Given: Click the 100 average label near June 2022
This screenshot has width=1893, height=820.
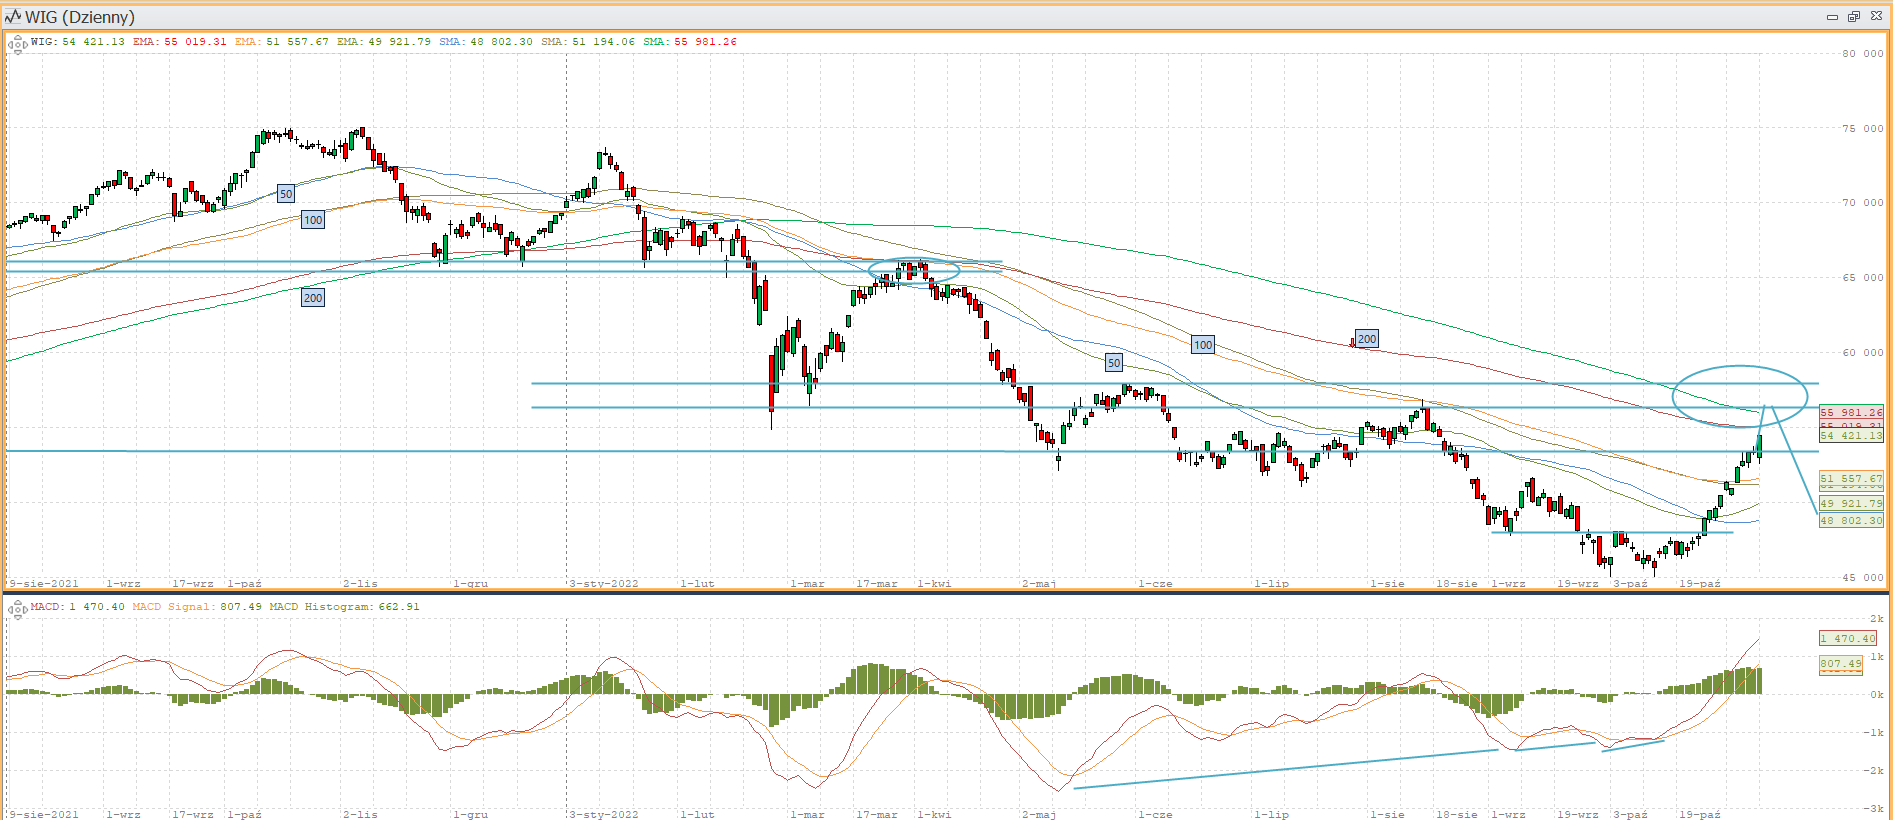Looking at the screenshot, I should click(x=1203, y=345).
